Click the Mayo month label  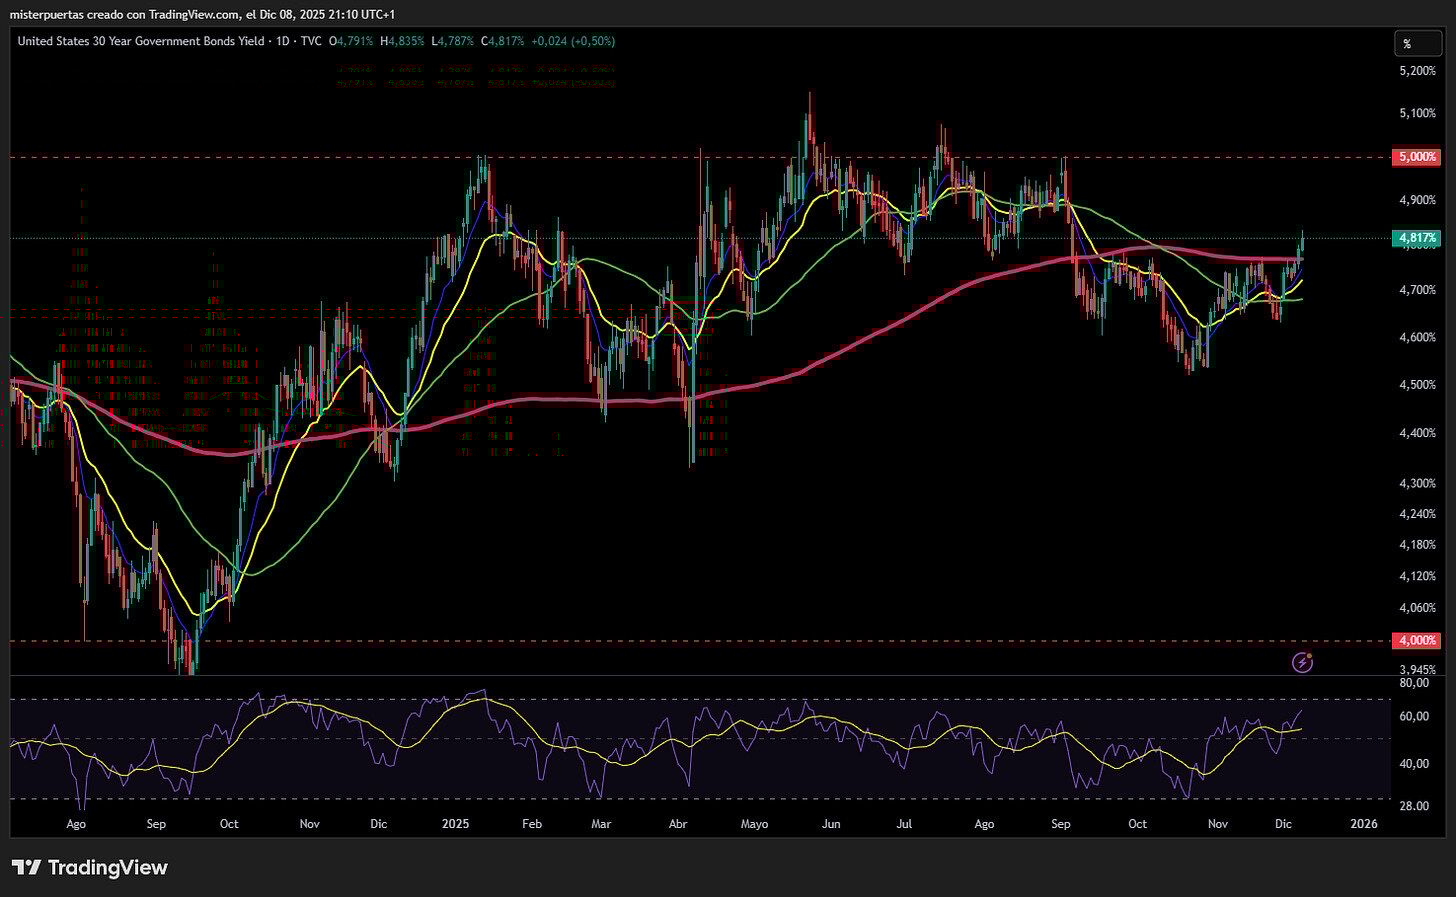coord(754,824)
